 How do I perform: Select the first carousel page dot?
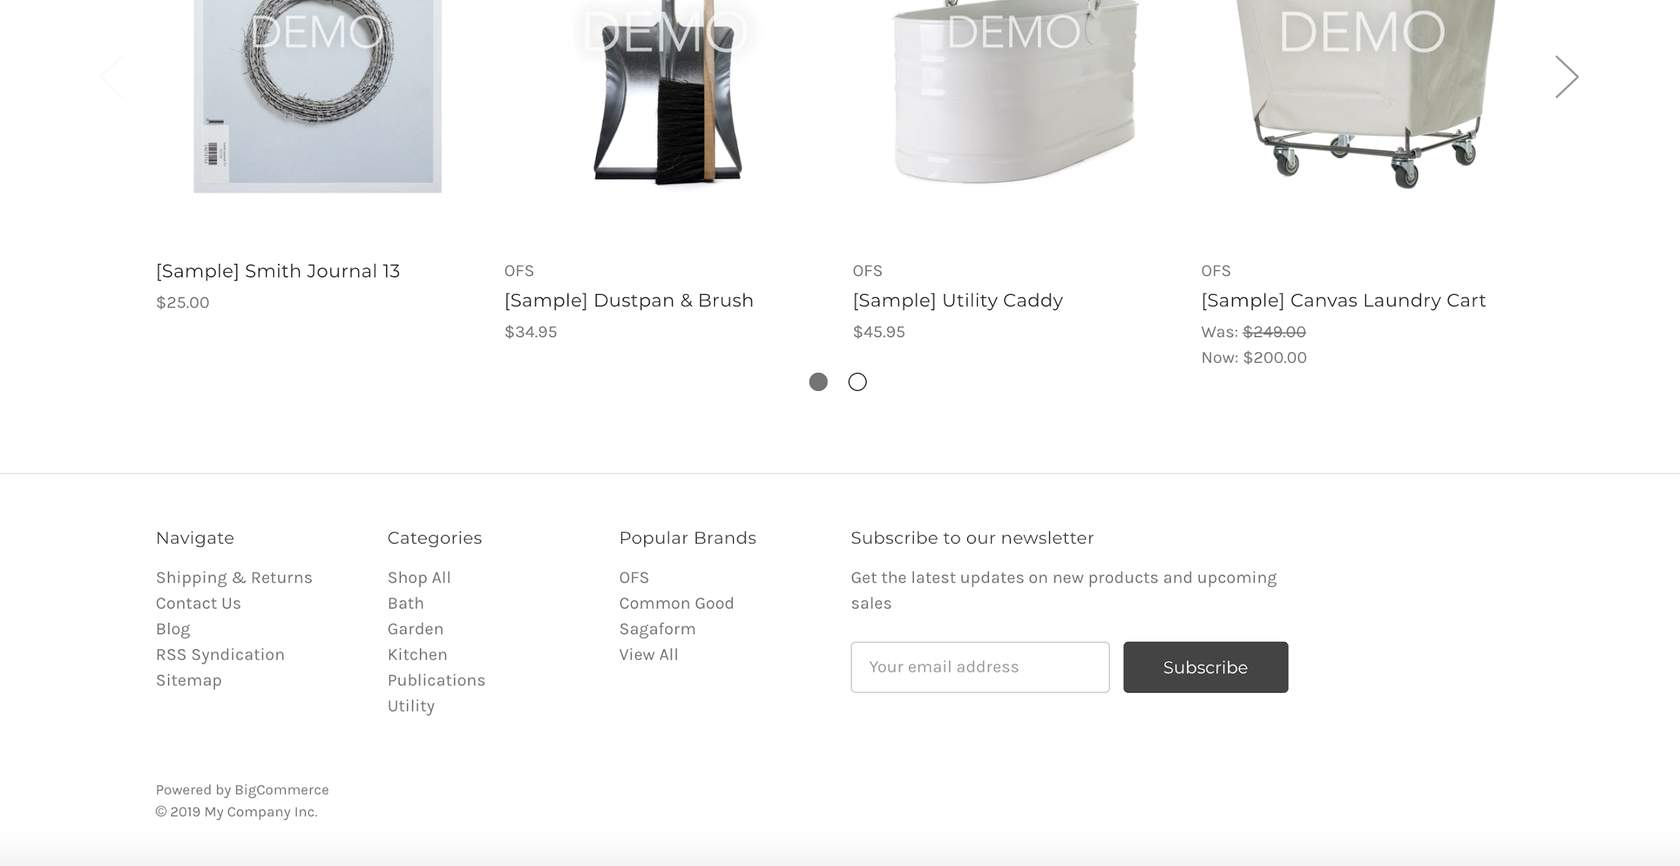(818, 382)
